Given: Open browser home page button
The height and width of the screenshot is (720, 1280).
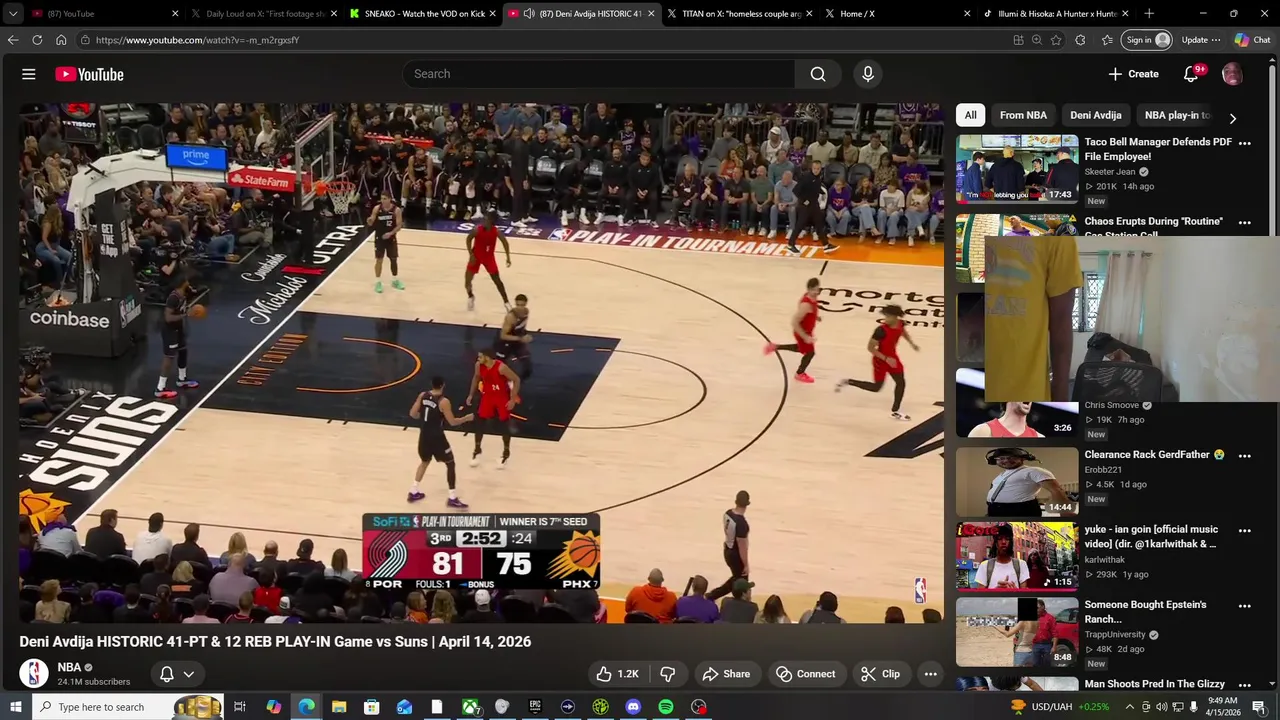Looking at the screenshot, I should tap(61, 40).
